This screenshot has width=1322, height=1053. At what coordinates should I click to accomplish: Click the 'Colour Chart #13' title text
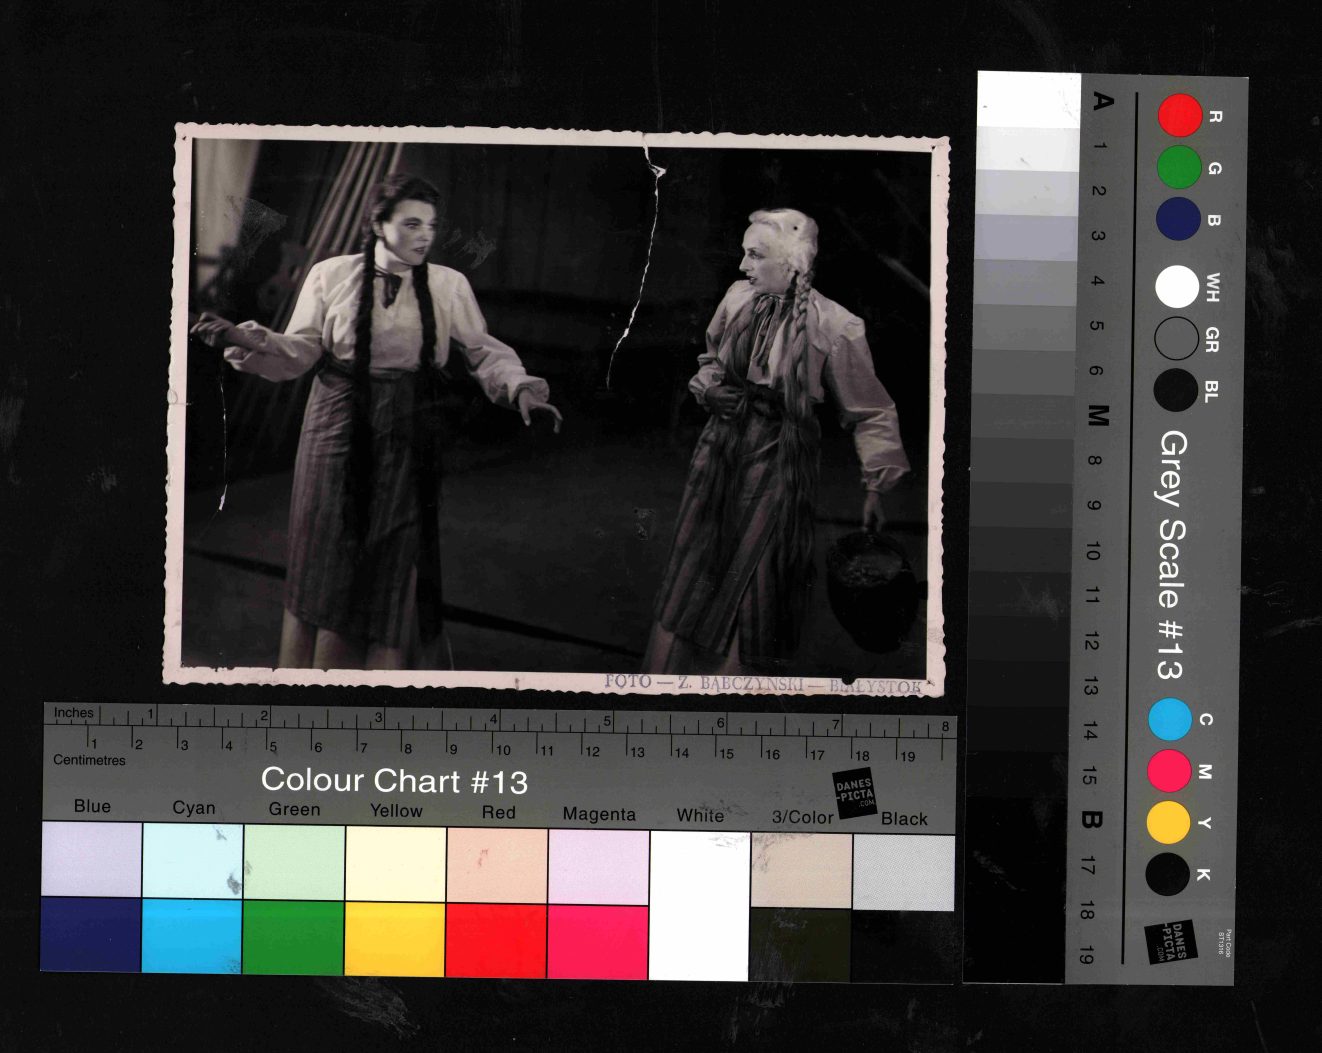[394, 780]
